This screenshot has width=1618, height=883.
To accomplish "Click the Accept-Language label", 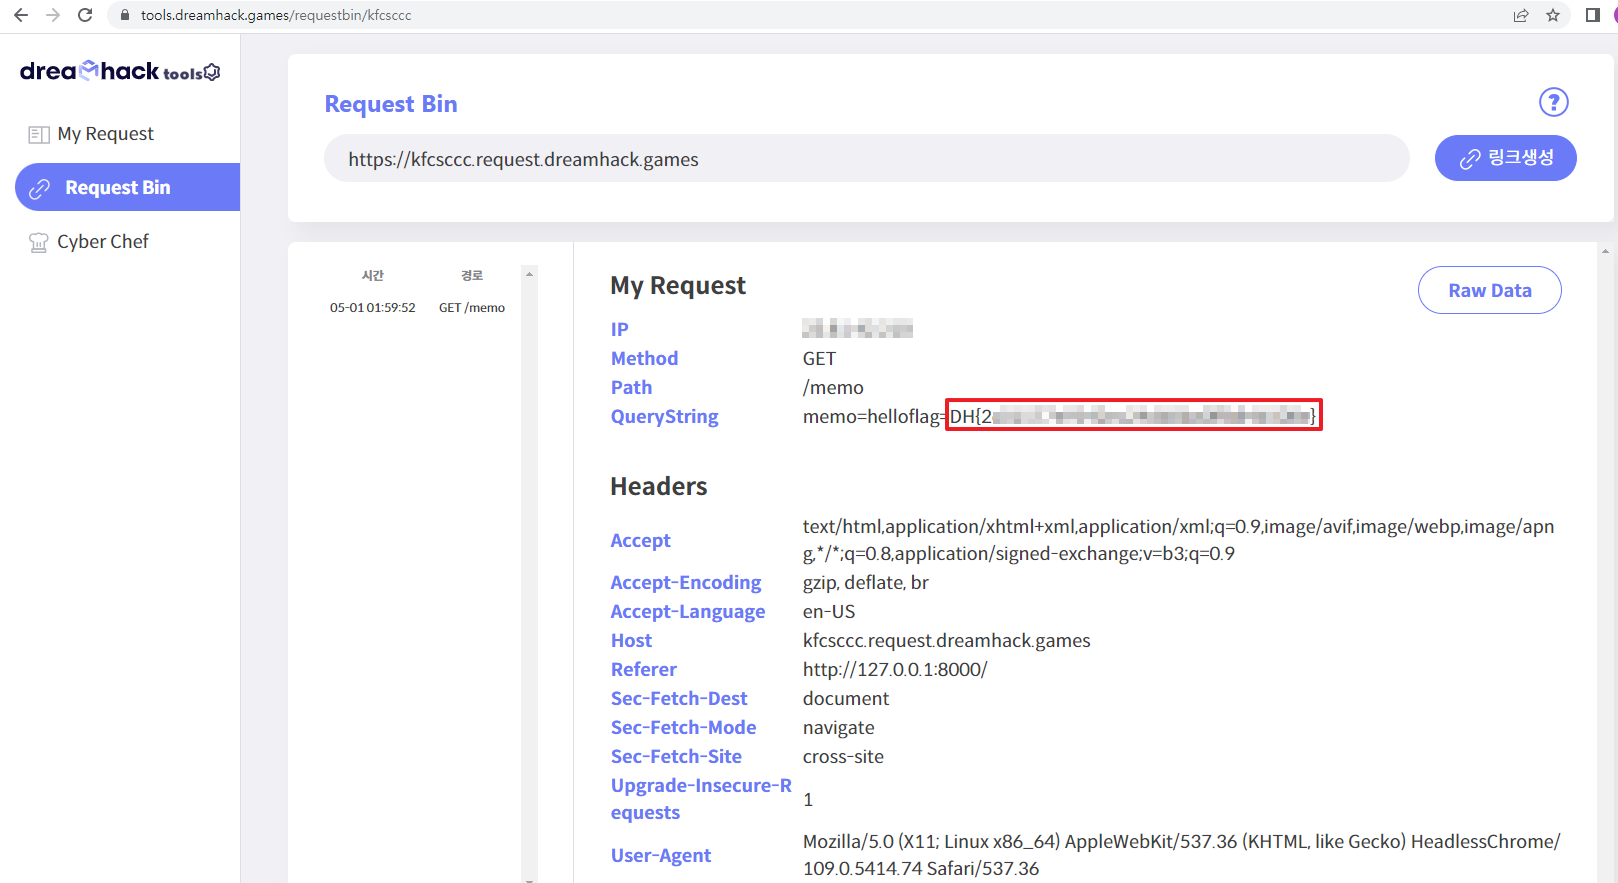I will pos(688,611).
